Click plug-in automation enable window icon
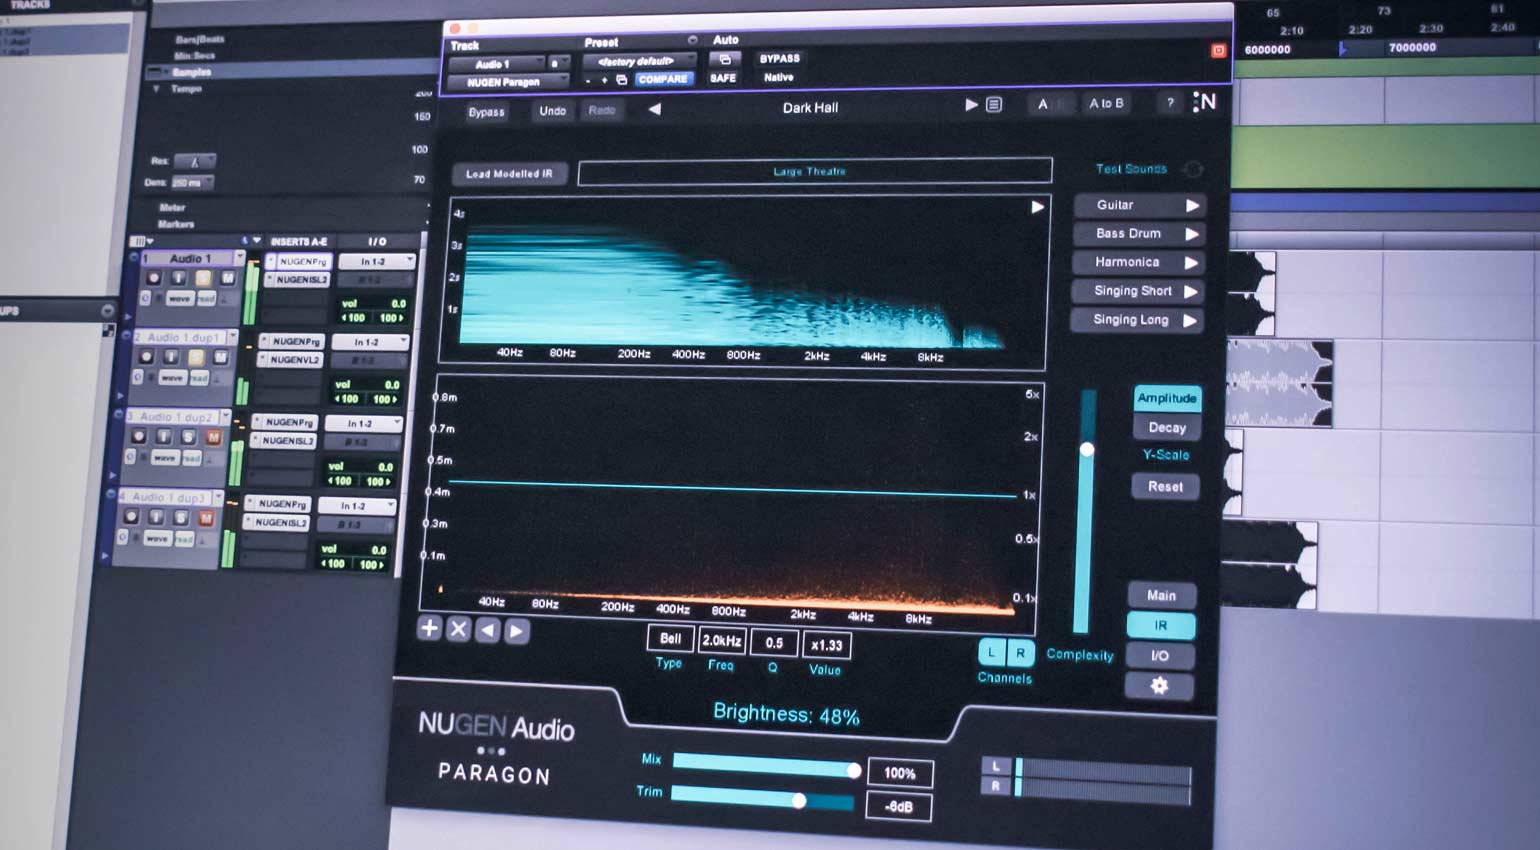 click(725, 59)
